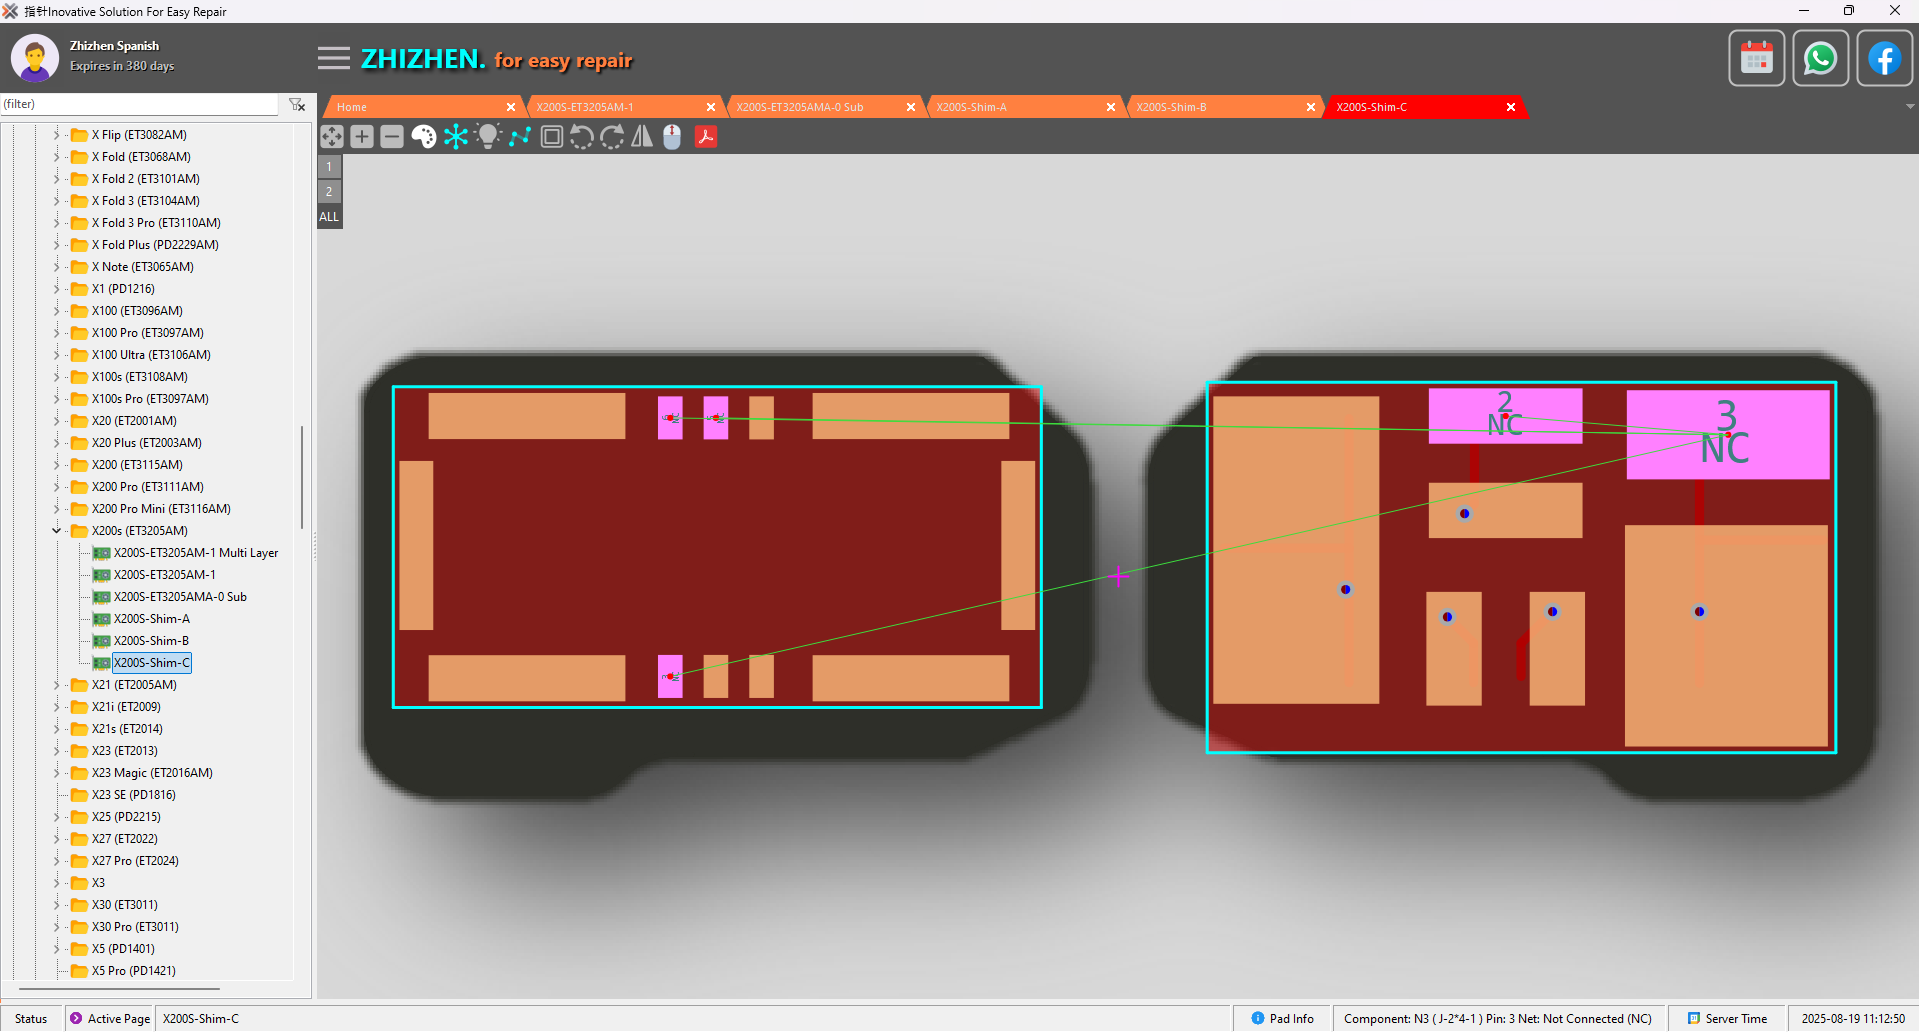The width and height of the screenshot is (1919, 1032).
Task: Show layer 2 only
Action: click(x=329, y=192)
